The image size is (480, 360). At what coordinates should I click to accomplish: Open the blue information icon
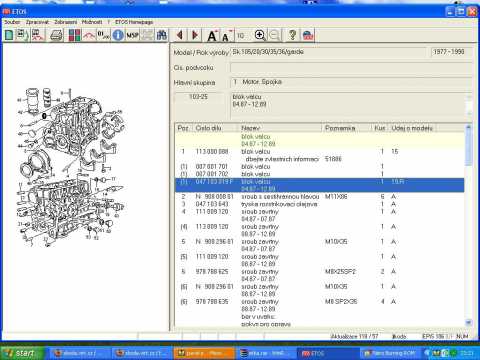pyautogui.click(x=118, y=35)
